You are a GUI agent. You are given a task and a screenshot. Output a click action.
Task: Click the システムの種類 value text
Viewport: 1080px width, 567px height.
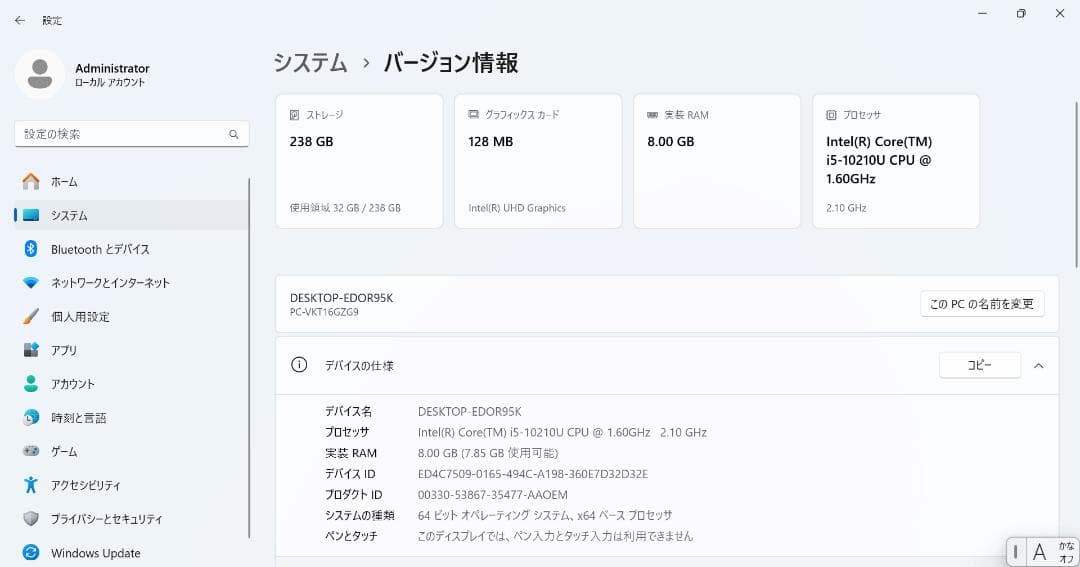(x=545, y=515)
